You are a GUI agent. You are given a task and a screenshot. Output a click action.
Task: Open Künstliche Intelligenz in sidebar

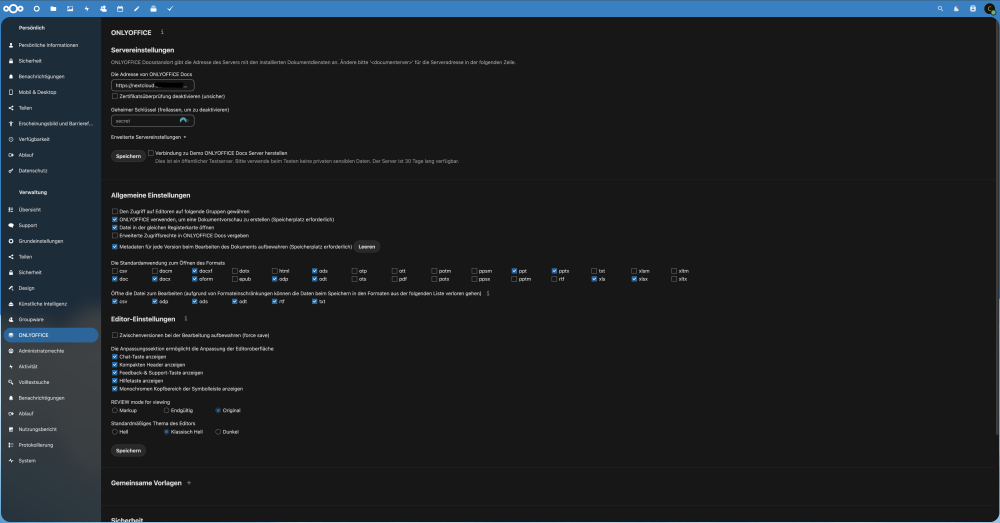51,304
